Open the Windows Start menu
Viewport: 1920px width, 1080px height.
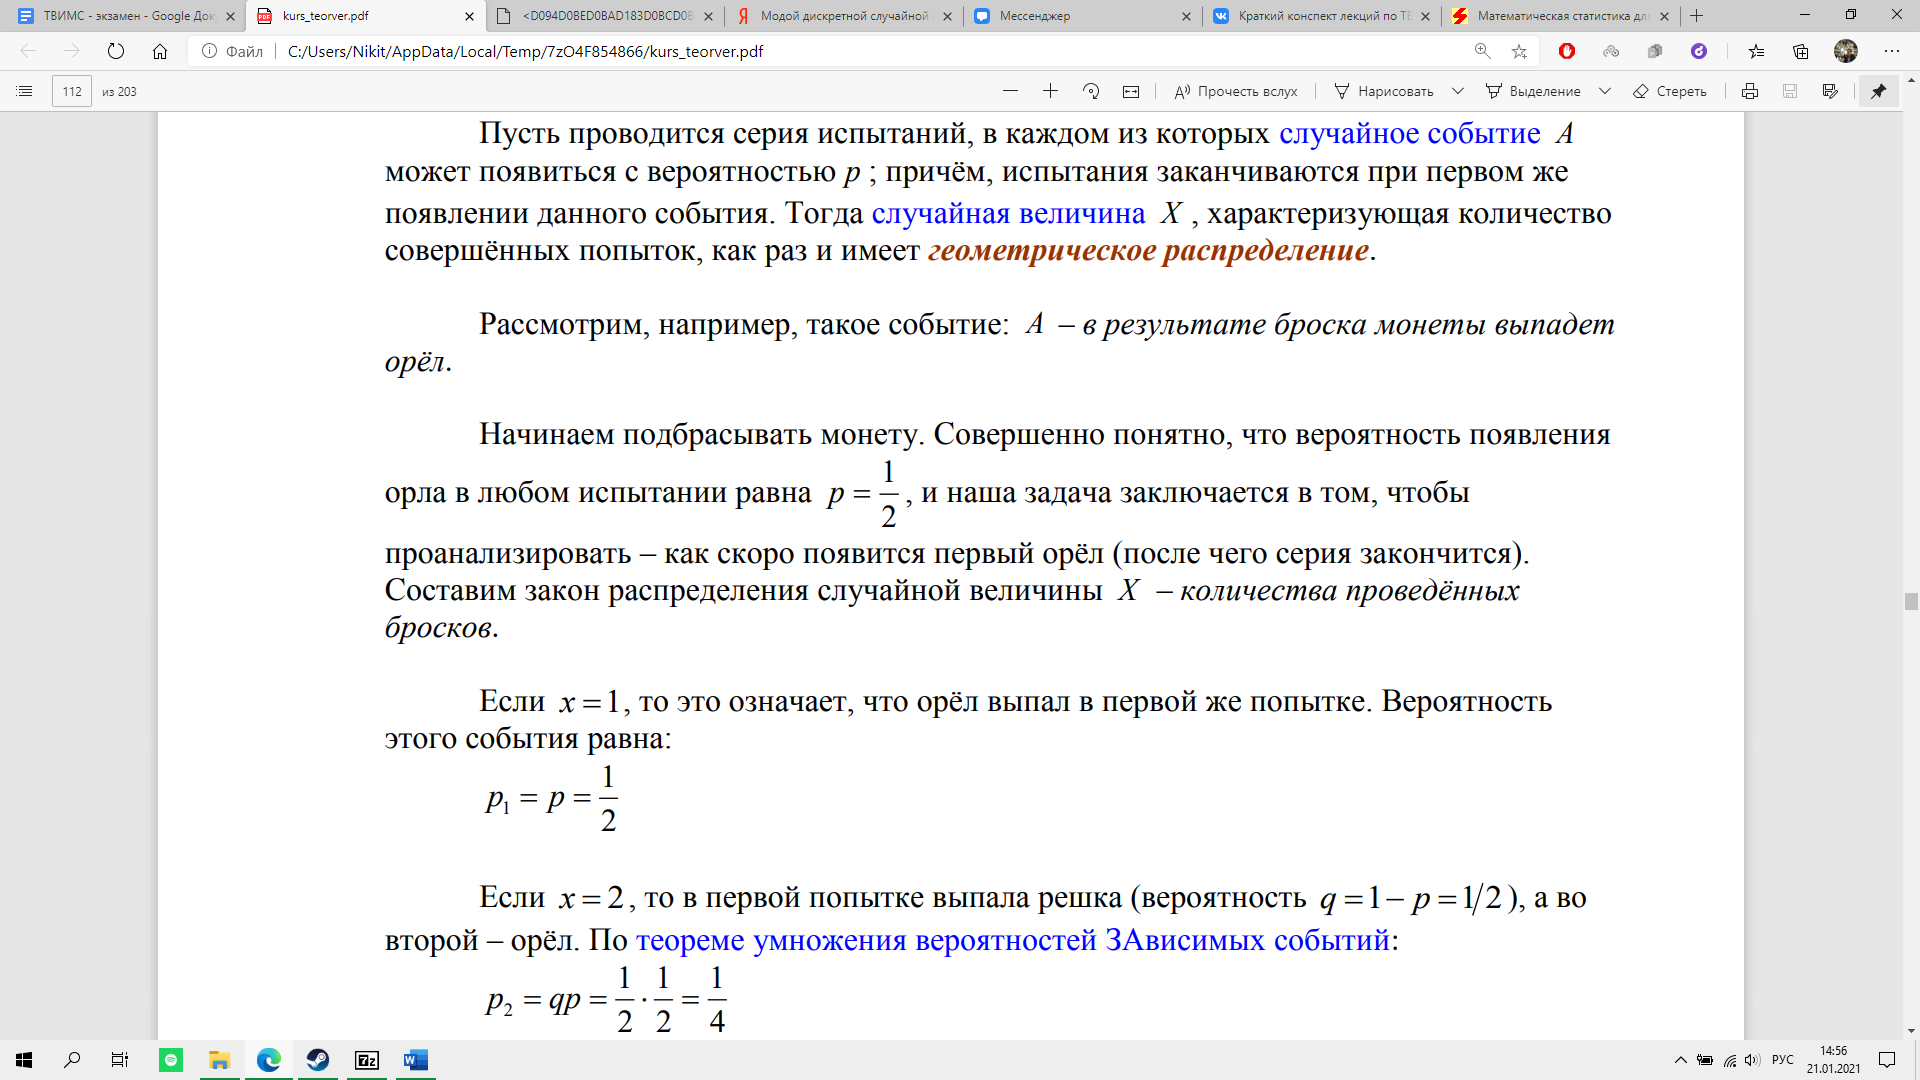click(x=24, y=1060)
